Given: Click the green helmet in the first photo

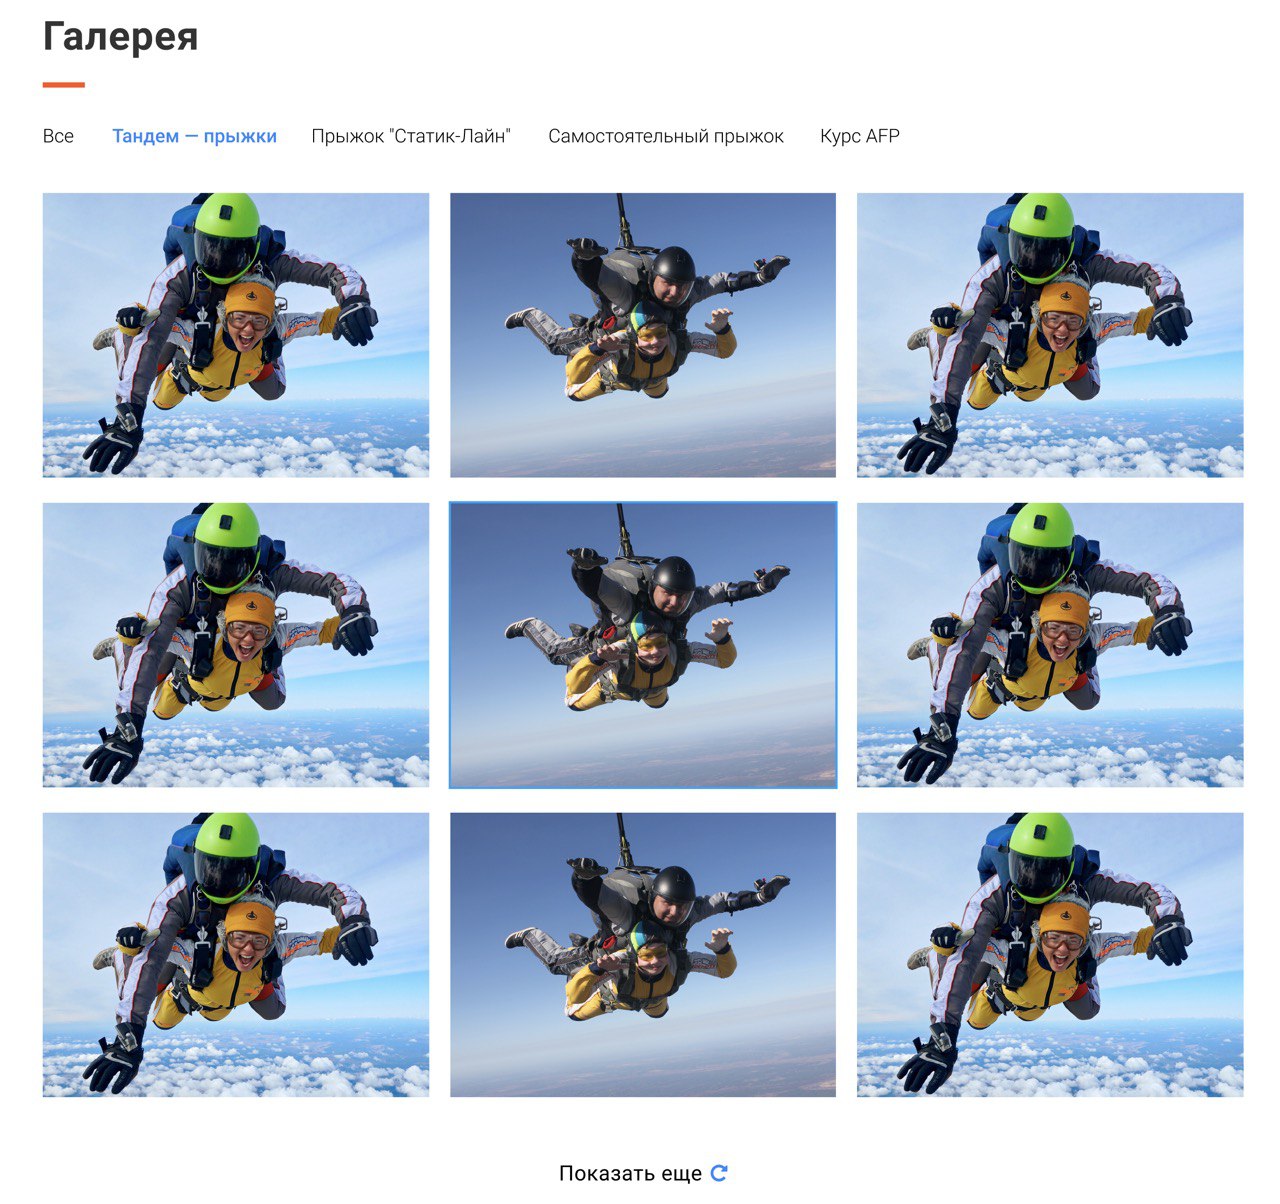Looking at the screenshot, I should 226,233.
